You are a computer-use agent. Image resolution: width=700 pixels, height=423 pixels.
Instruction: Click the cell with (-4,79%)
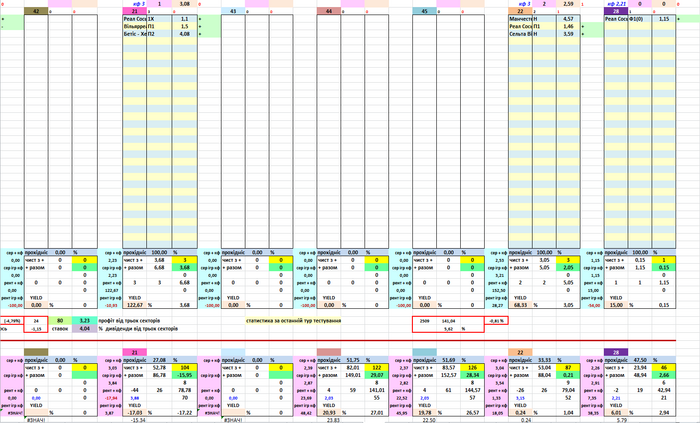click(x=12, y=321)
